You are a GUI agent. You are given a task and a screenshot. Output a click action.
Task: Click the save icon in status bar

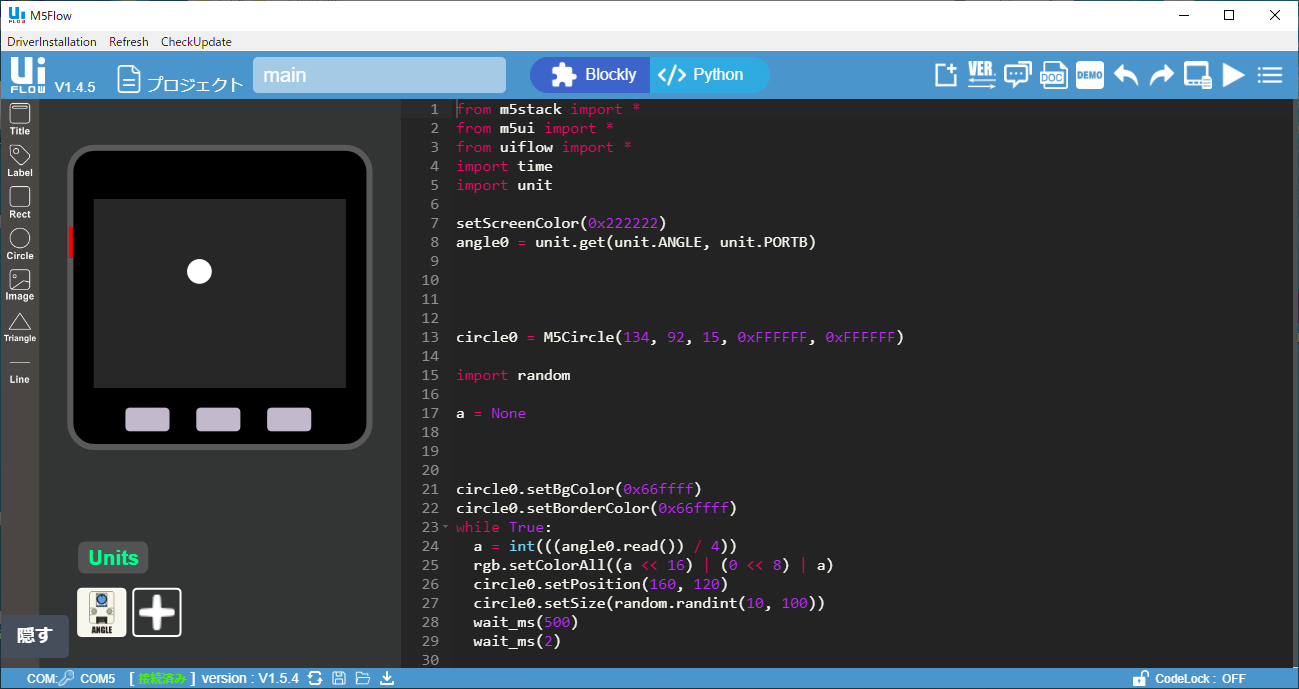[339, 679]
